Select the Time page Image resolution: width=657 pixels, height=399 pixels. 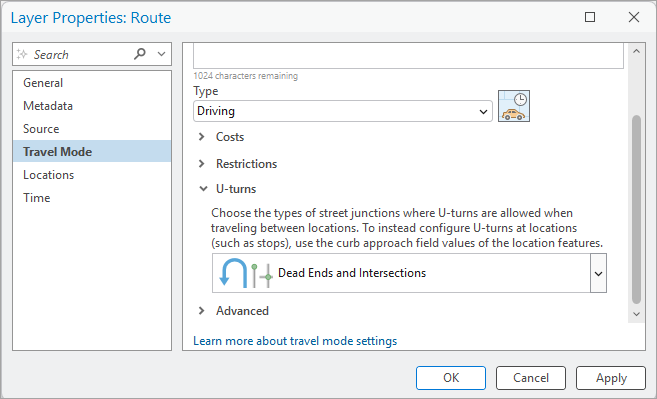click(92, 197)
